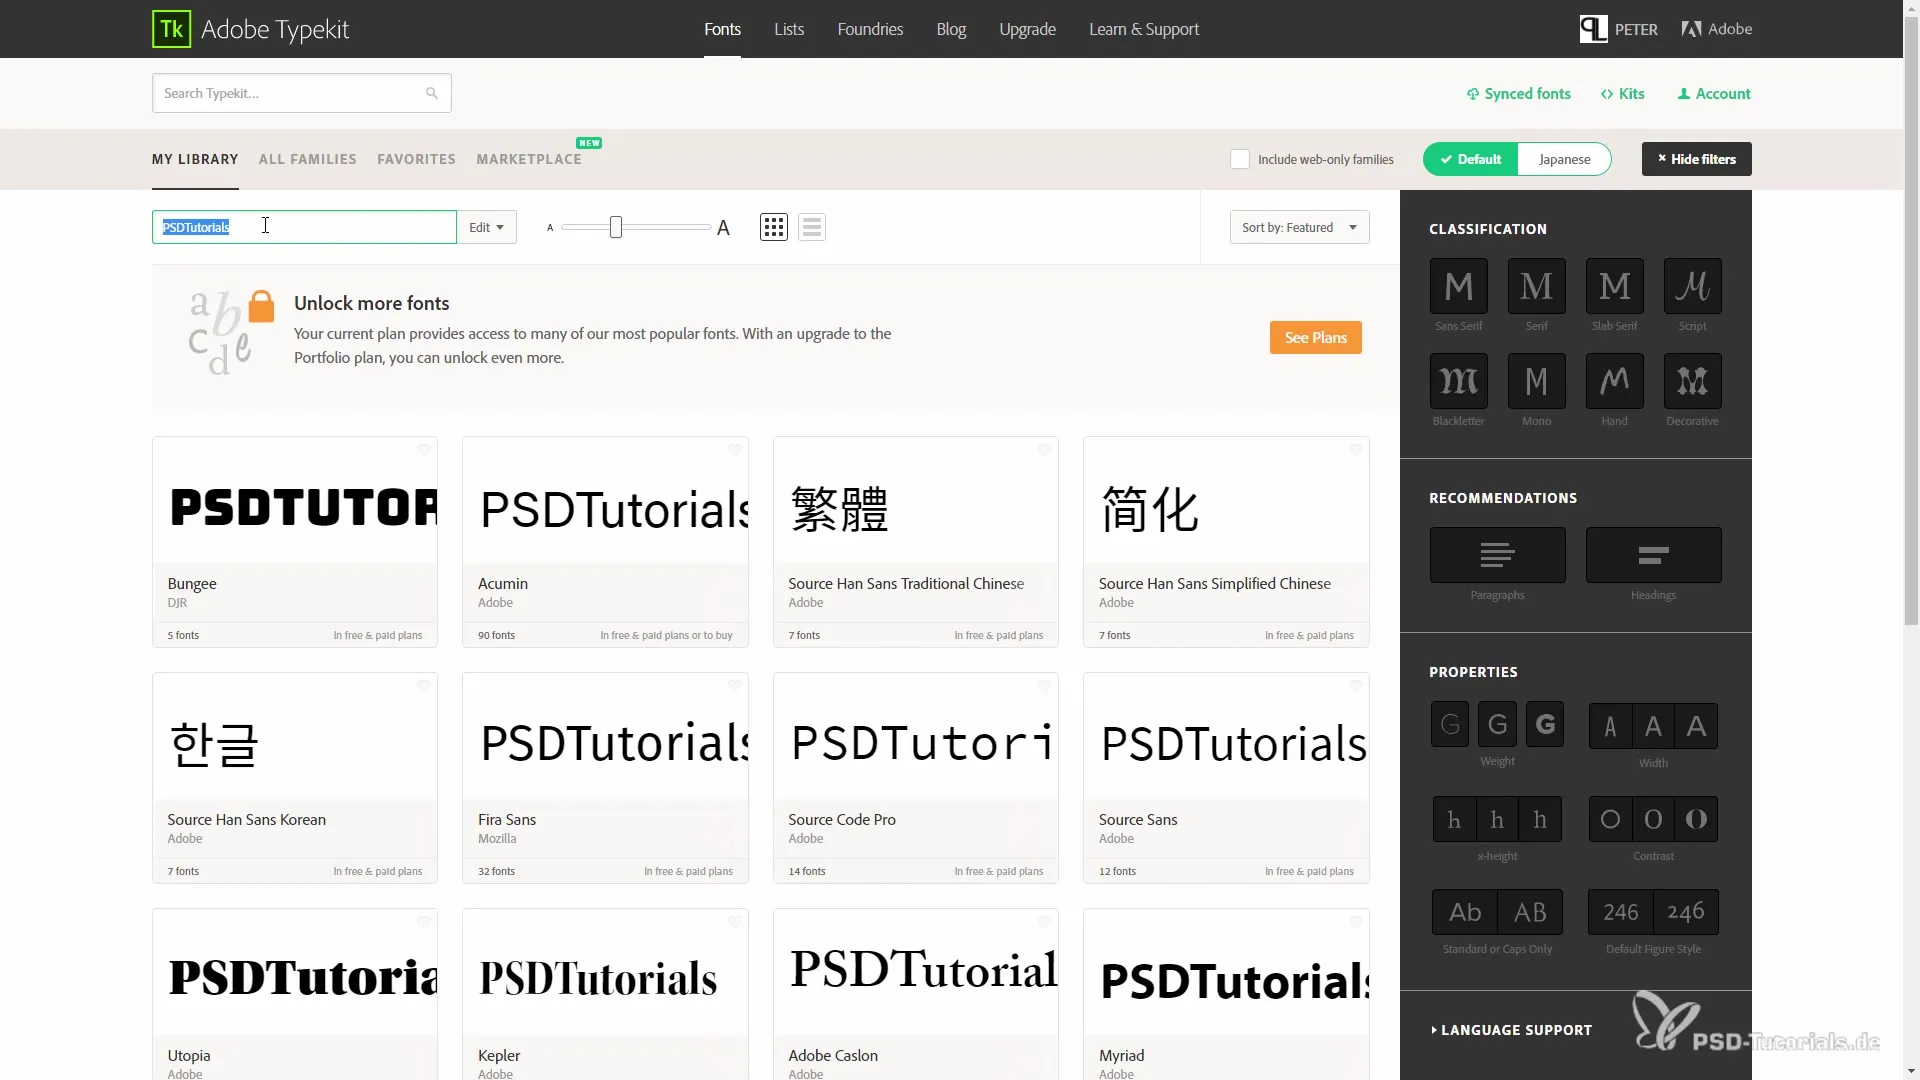The width and height of the screenshot is (1920, 1080).
Task: Filter by Mono classification
Action: coord(1536,381)
